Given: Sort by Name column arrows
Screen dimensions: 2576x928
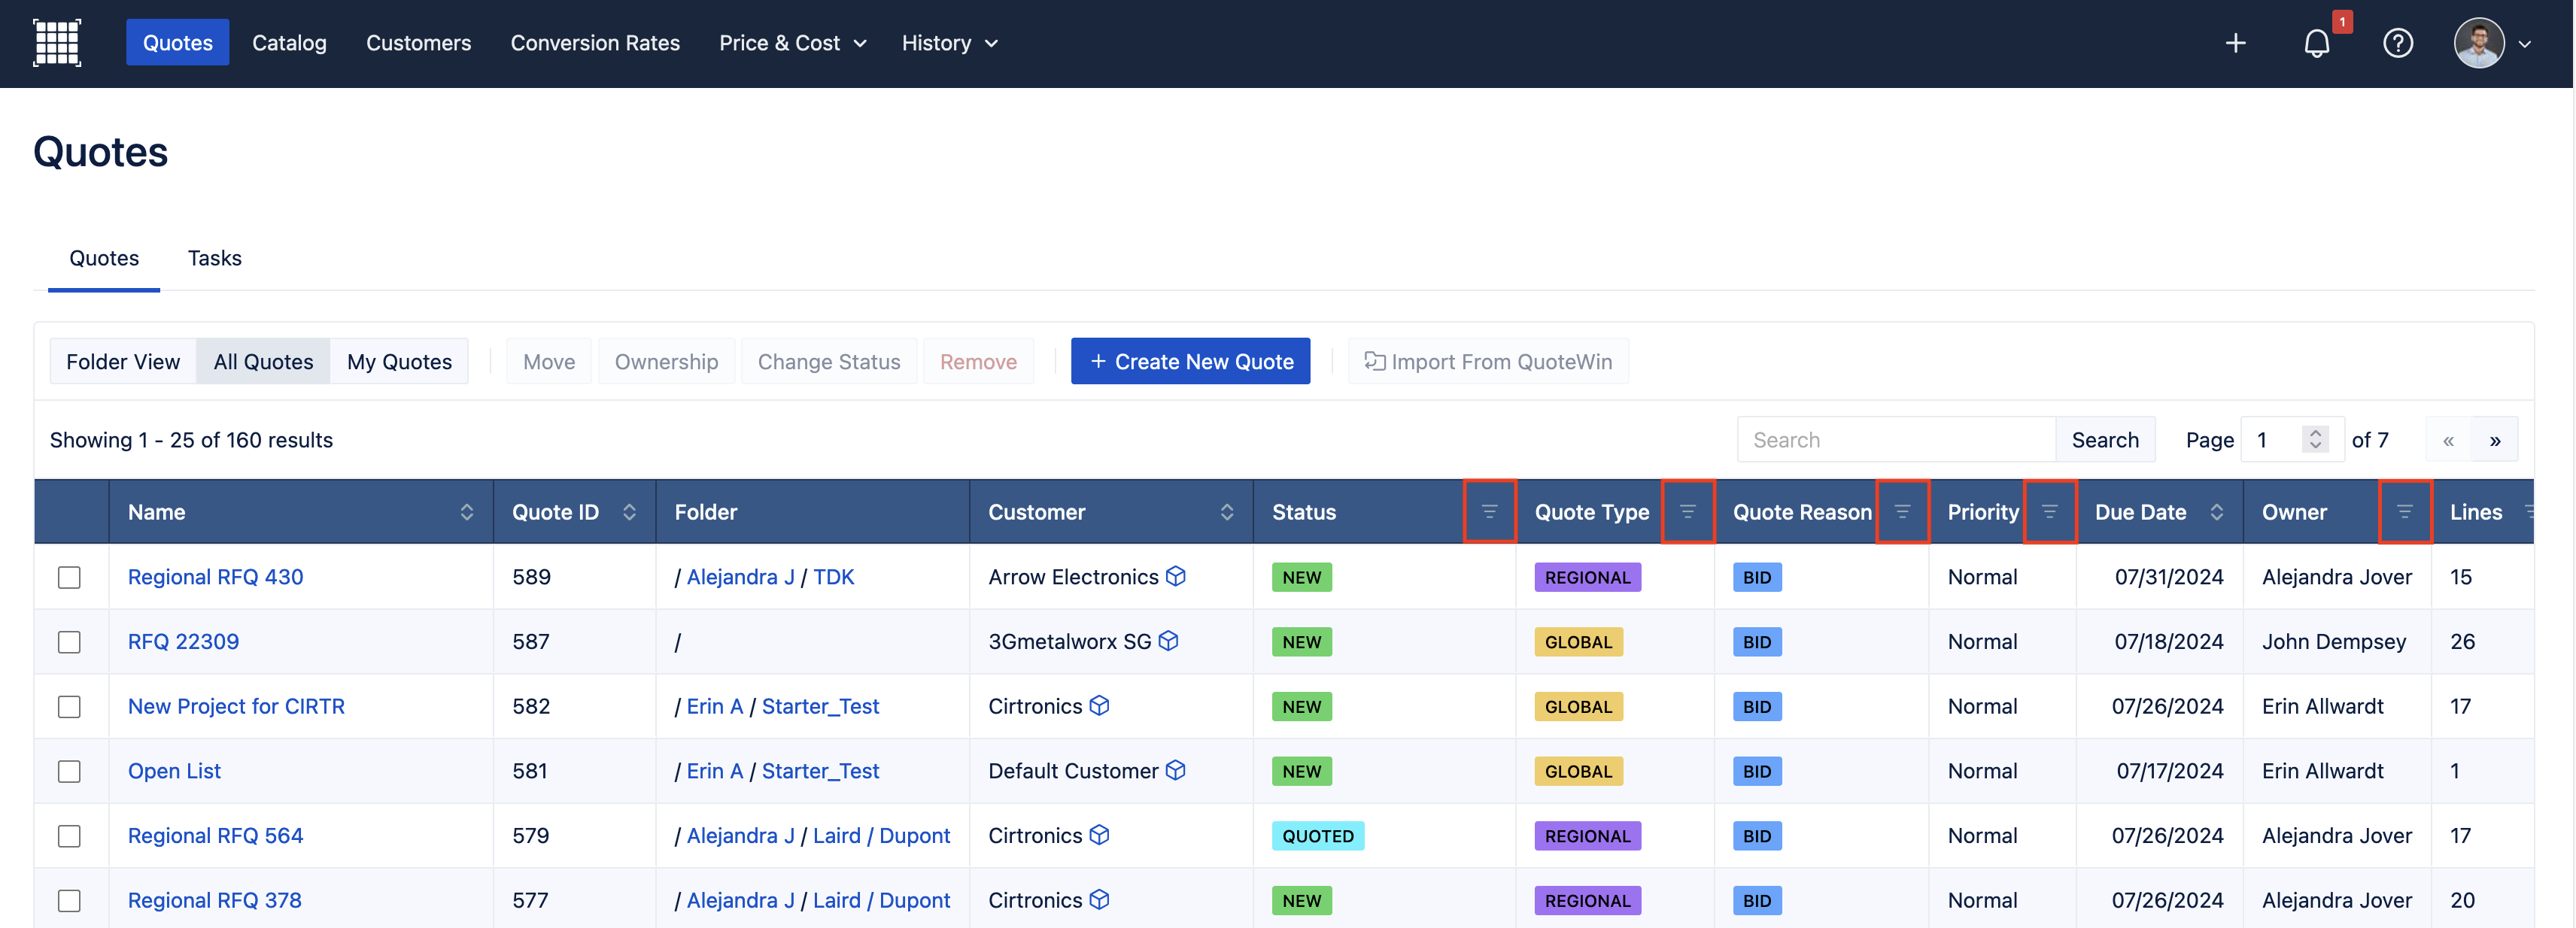Looking at the screenshot, I should pos(467,512).
